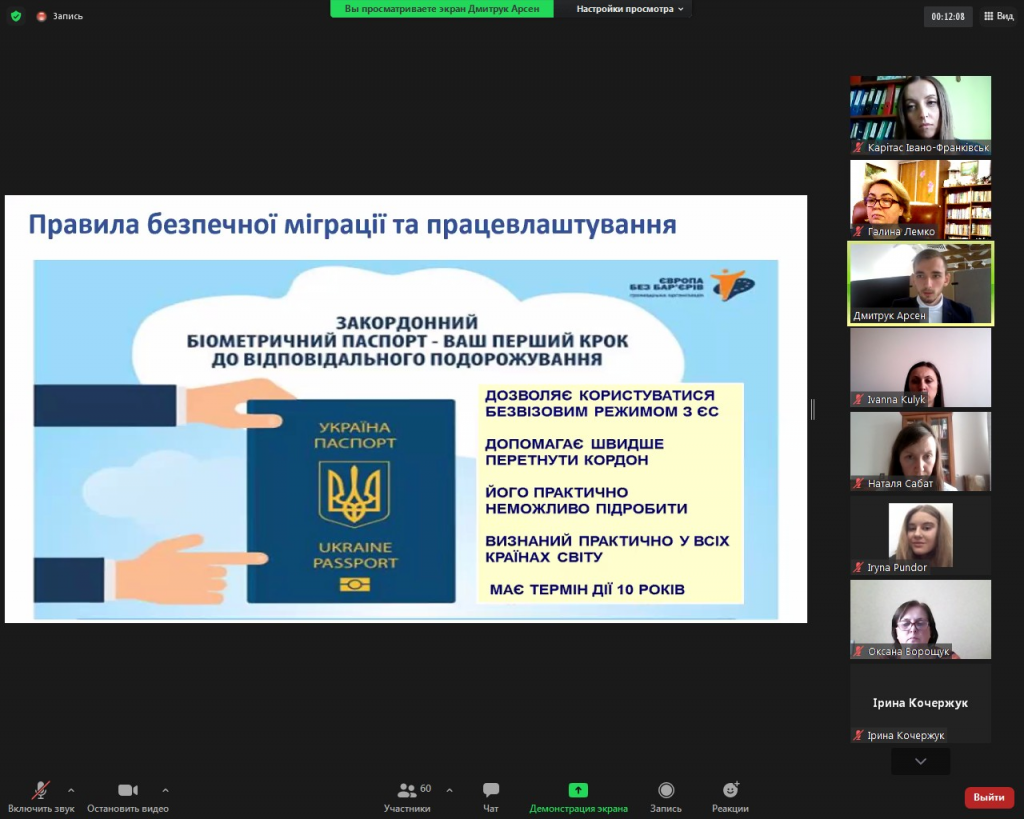
Task: Expand the arrow next to Участники
Action: pos(449,789)
